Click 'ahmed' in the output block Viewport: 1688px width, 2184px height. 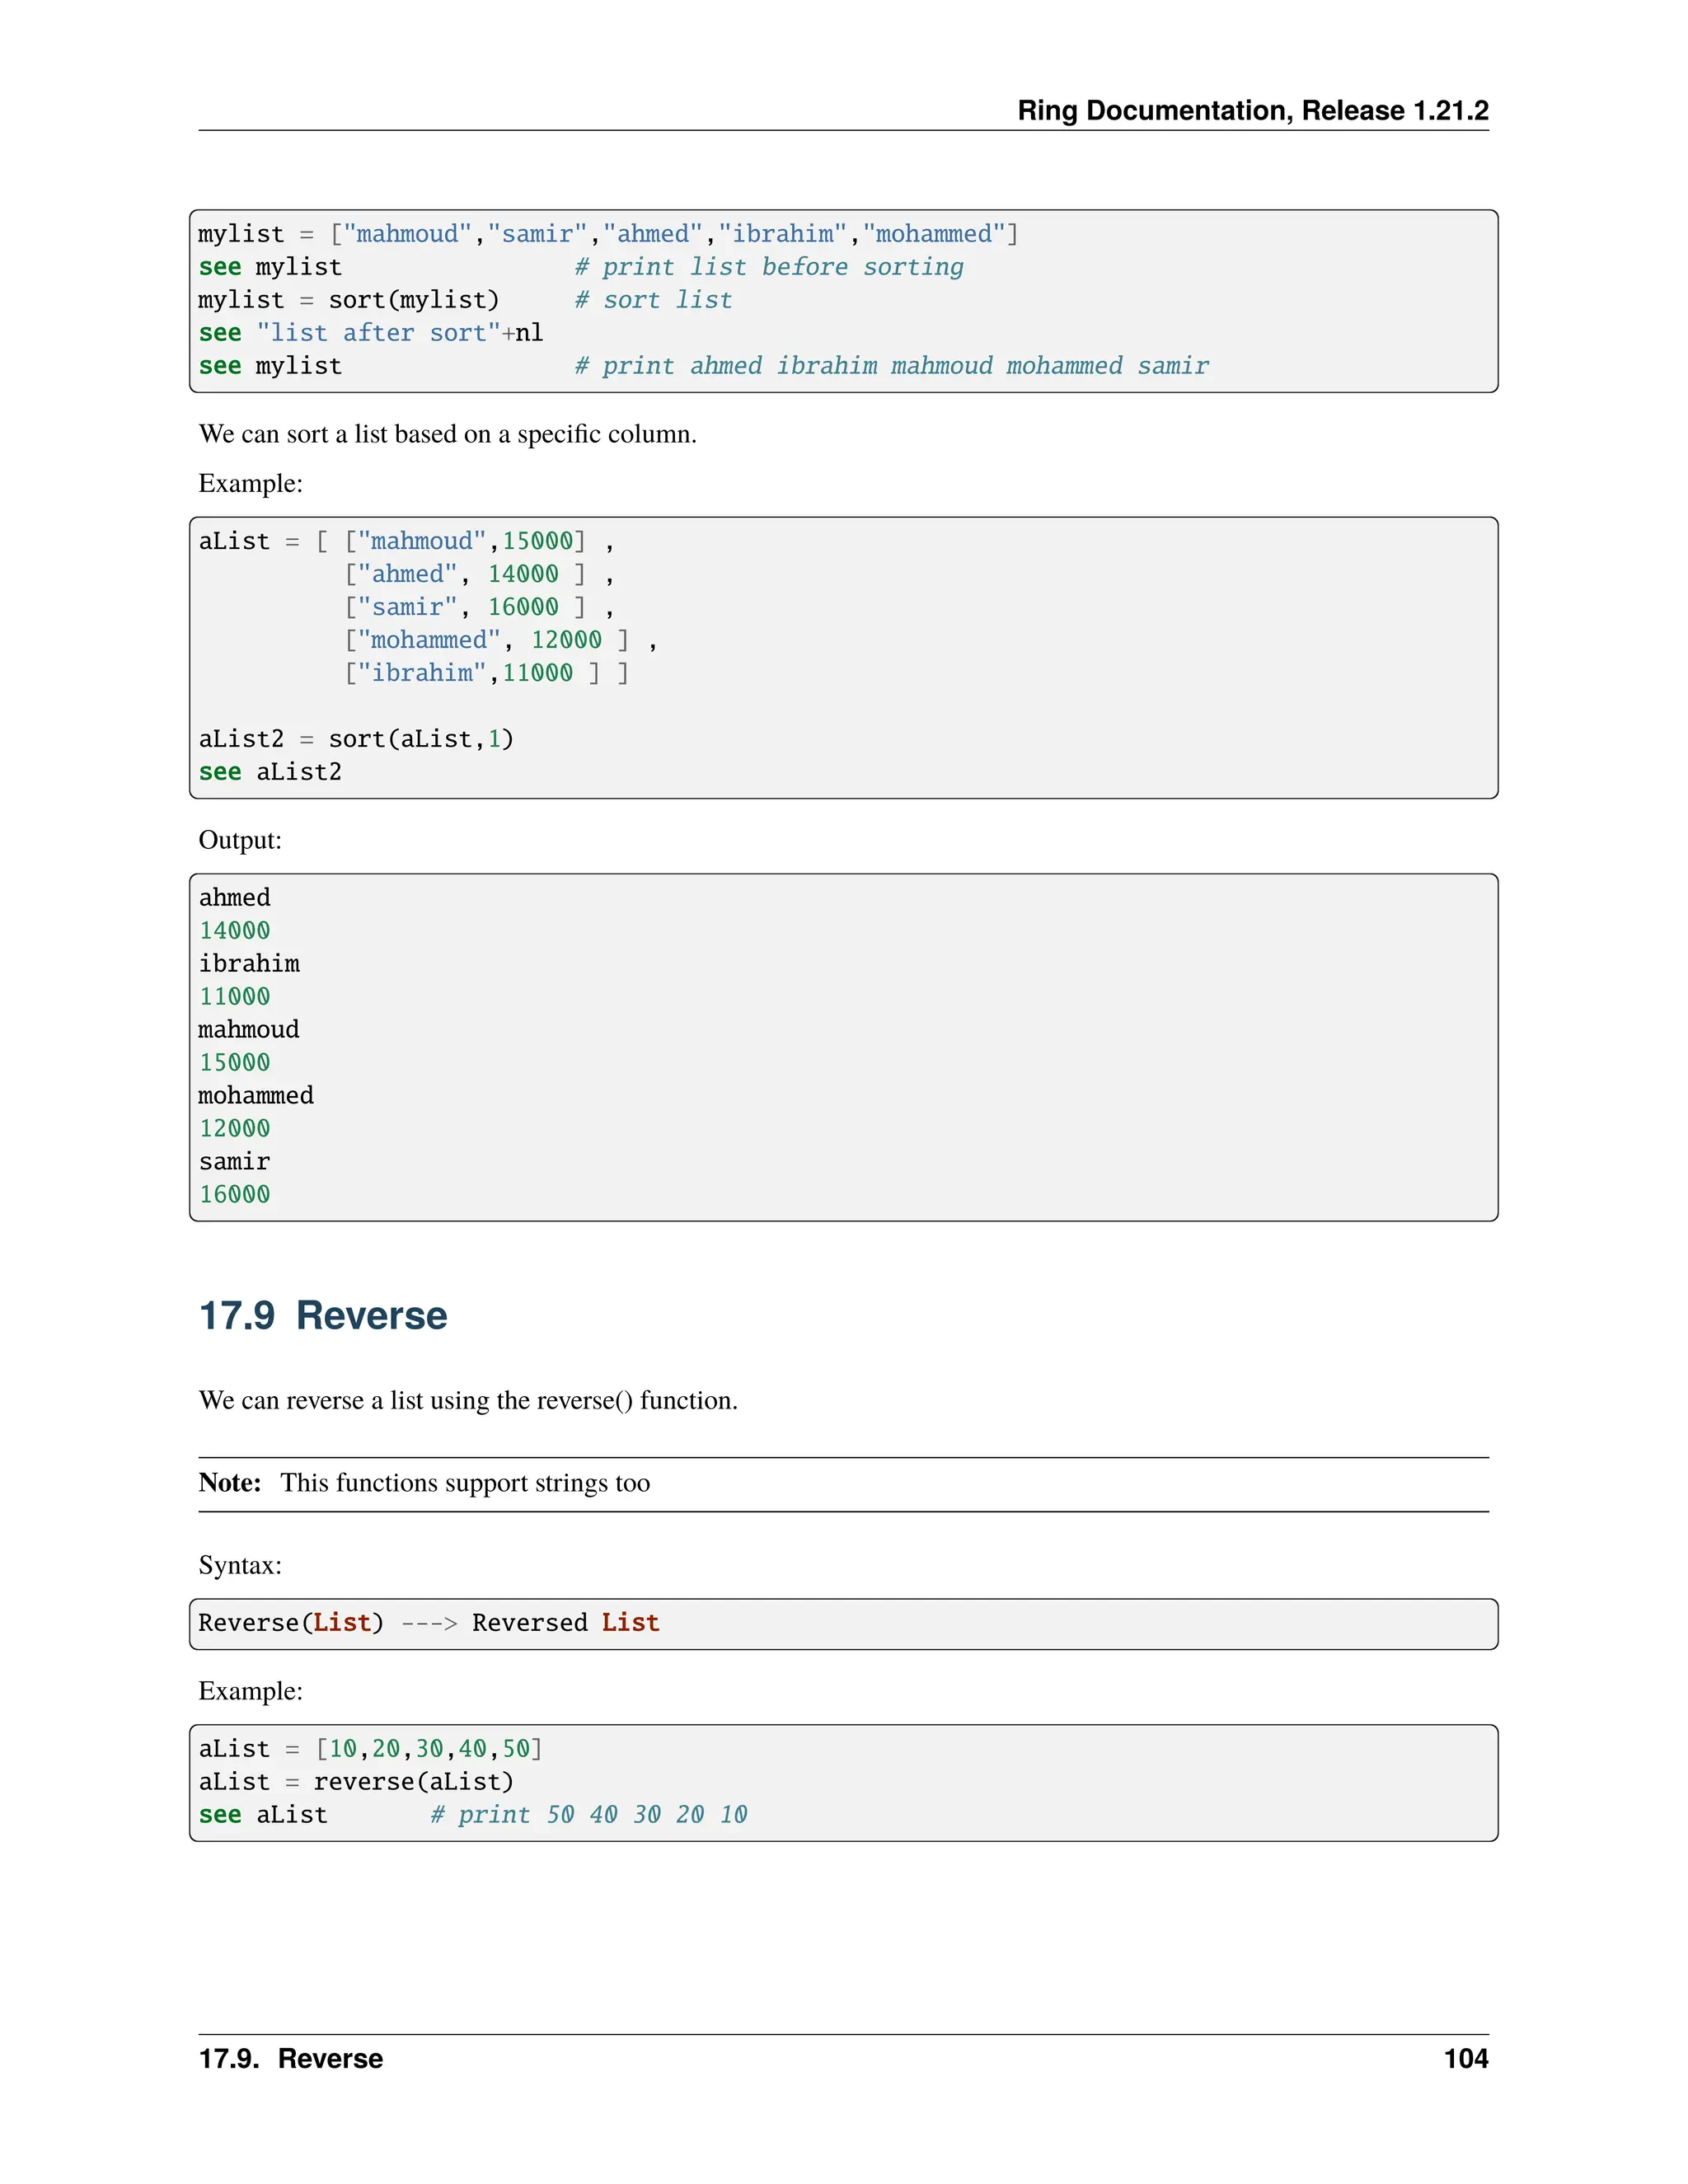pos(234,897)
